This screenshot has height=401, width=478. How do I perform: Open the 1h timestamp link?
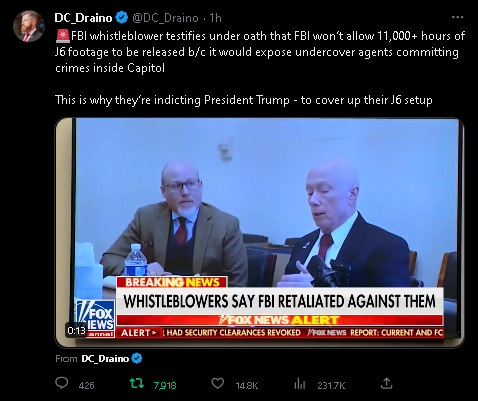click(215, 18)
